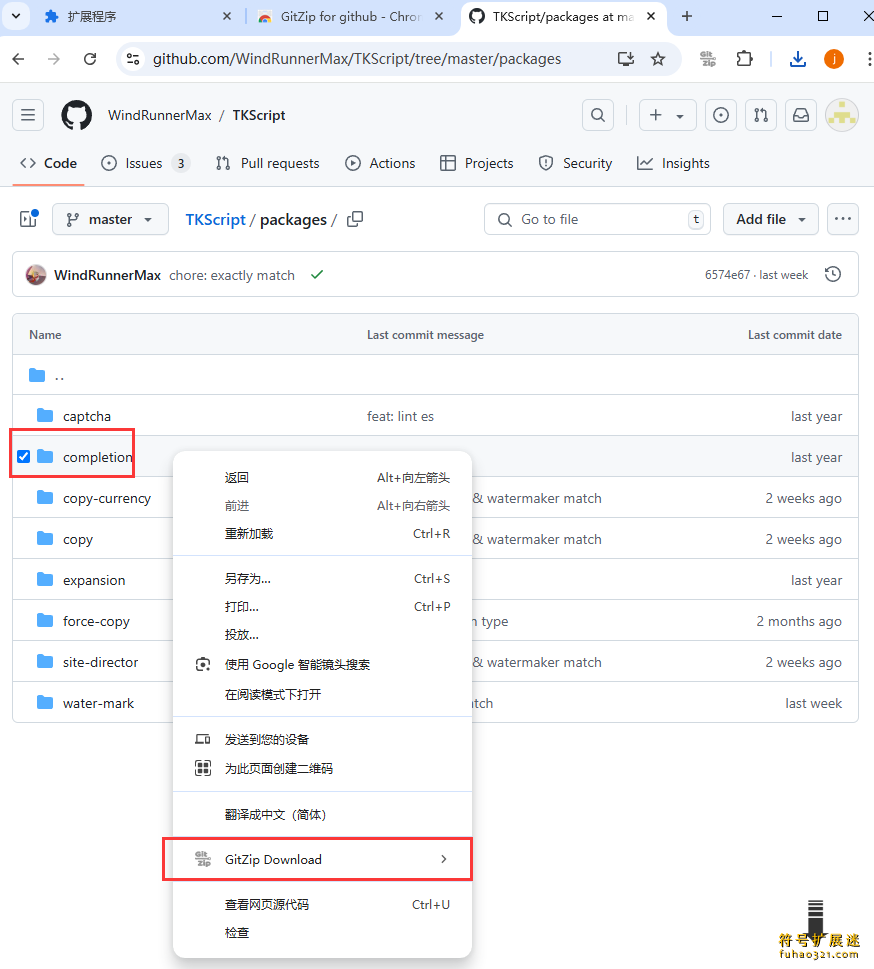Screen dimensions: 874x969
Task: Switch to the Security tab
Action: click(x=575, y=163)
